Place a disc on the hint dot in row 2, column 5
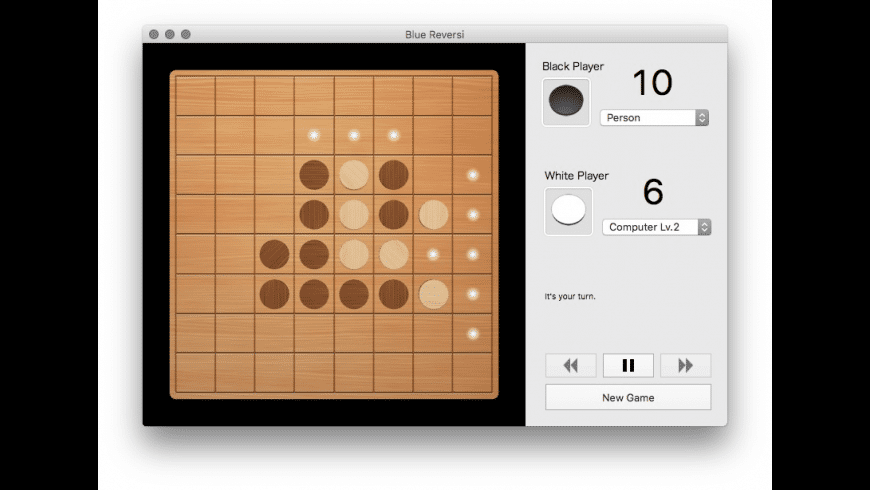This screenshot has width=870, height=490. (354, 135)
